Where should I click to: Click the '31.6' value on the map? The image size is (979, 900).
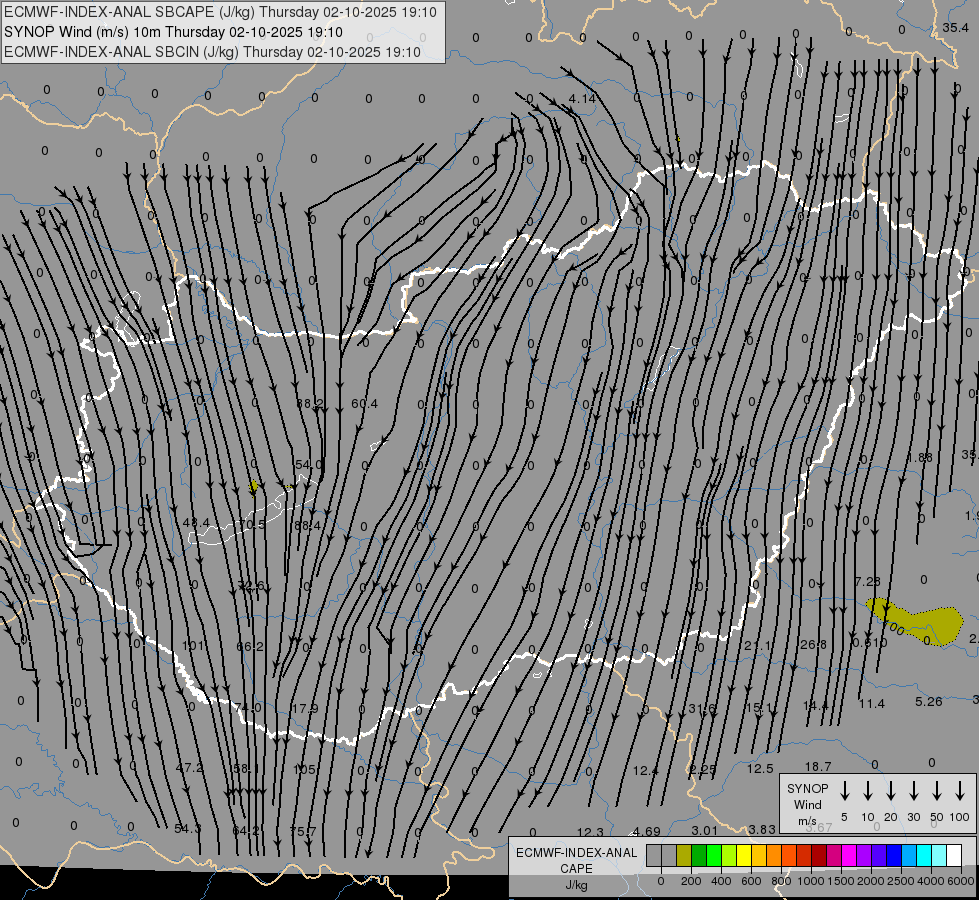pos(702,709)
